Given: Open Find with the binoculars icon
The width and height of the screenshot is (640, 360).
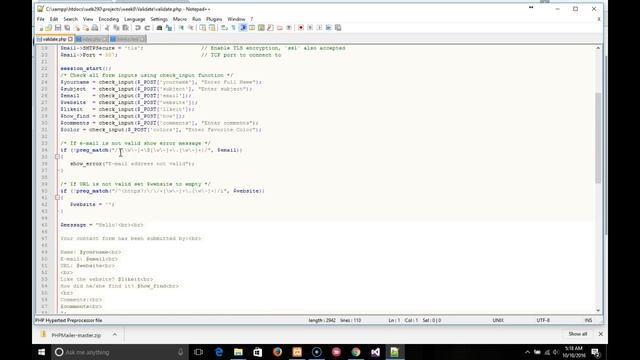Looking at the screenshot, I should point(160,28).
